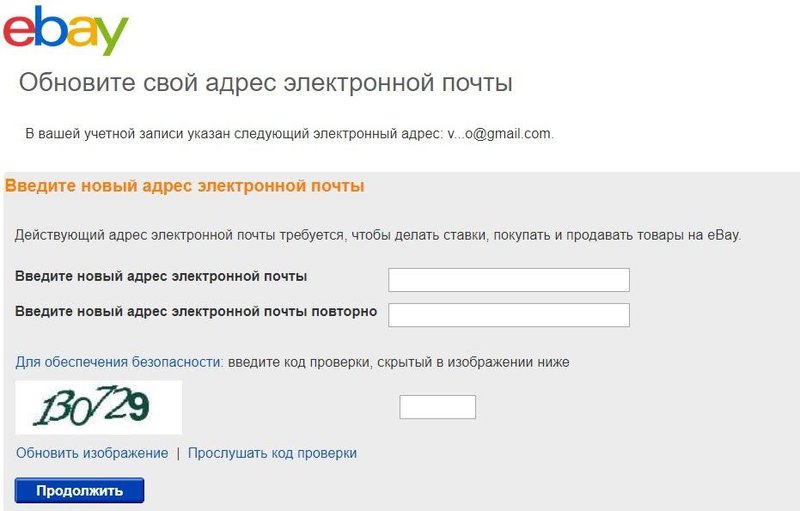Click the Прослушать код проверки link
The height and width of the screenshot is (511, 800).
pyautogui.click(x=272, y=453)
